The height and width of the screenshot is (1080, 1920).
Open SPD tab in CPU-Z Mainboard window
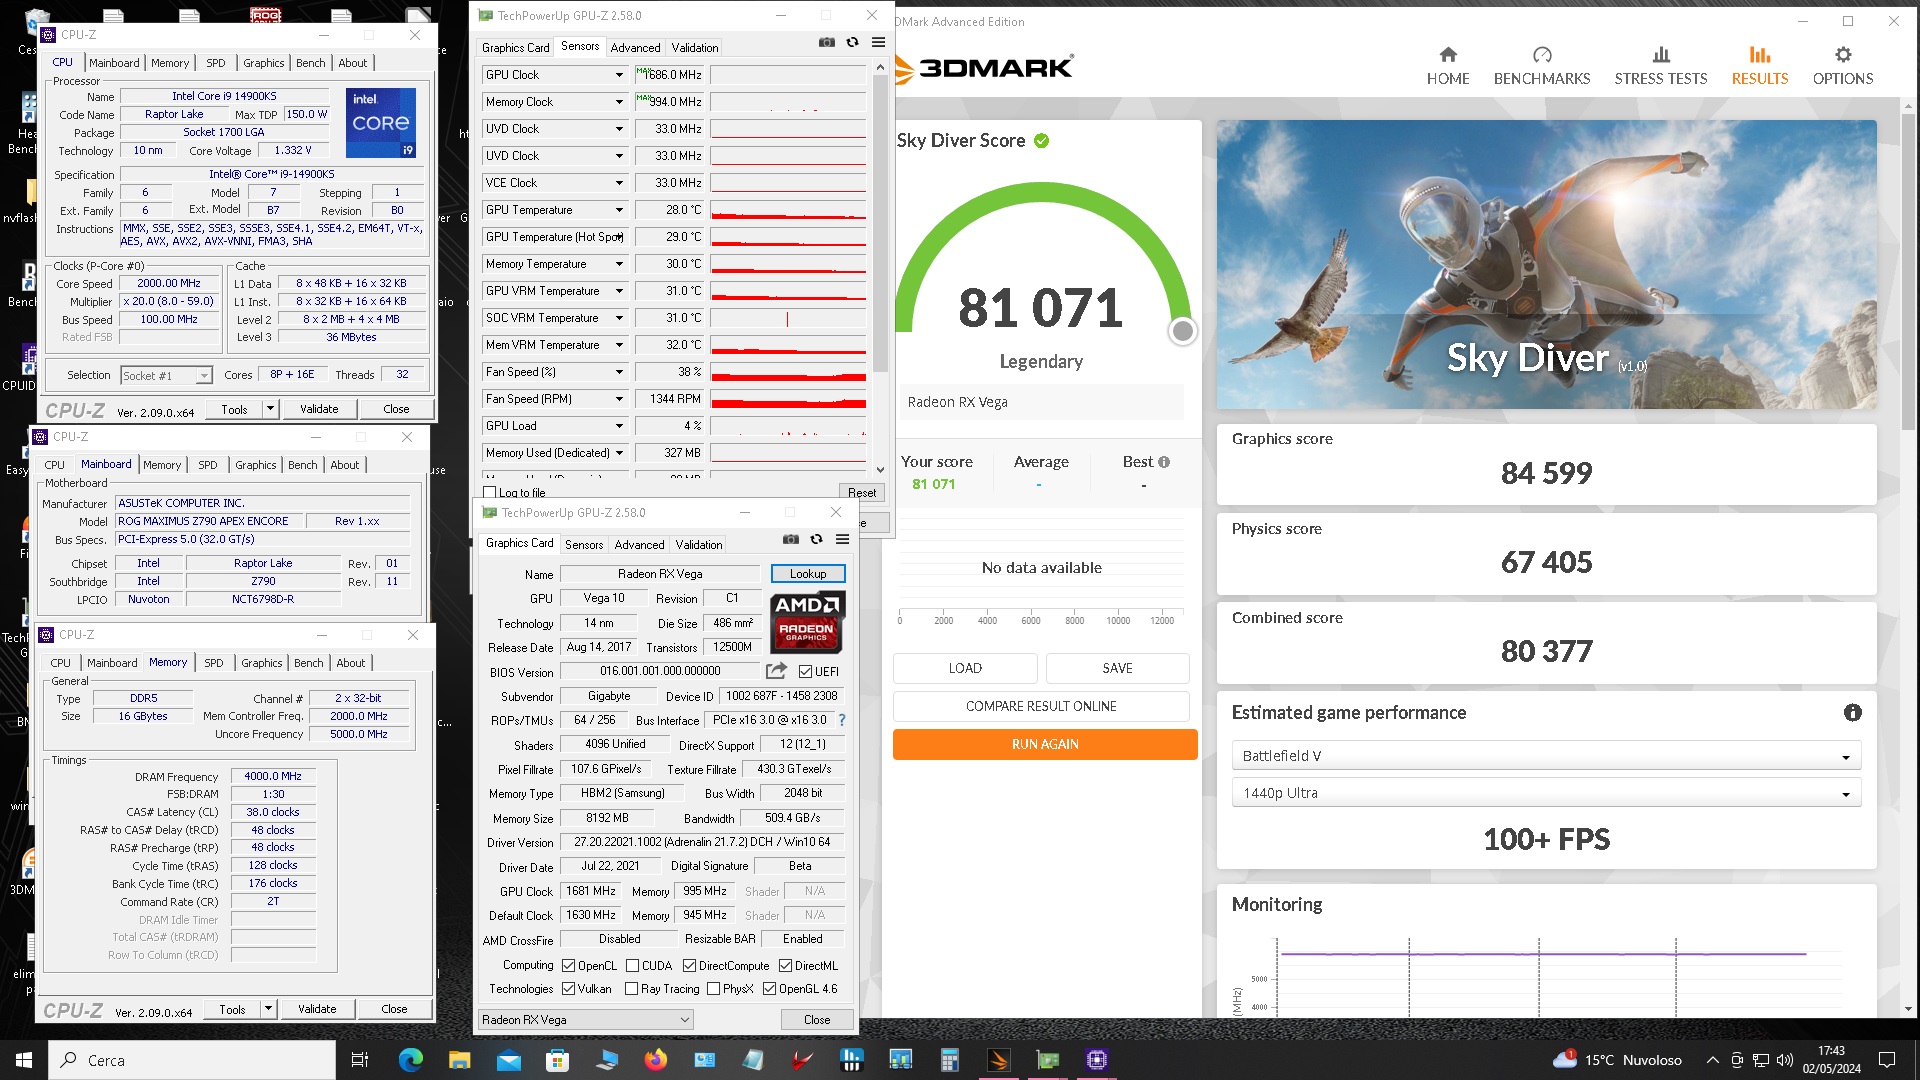click(x=207, y=465)
